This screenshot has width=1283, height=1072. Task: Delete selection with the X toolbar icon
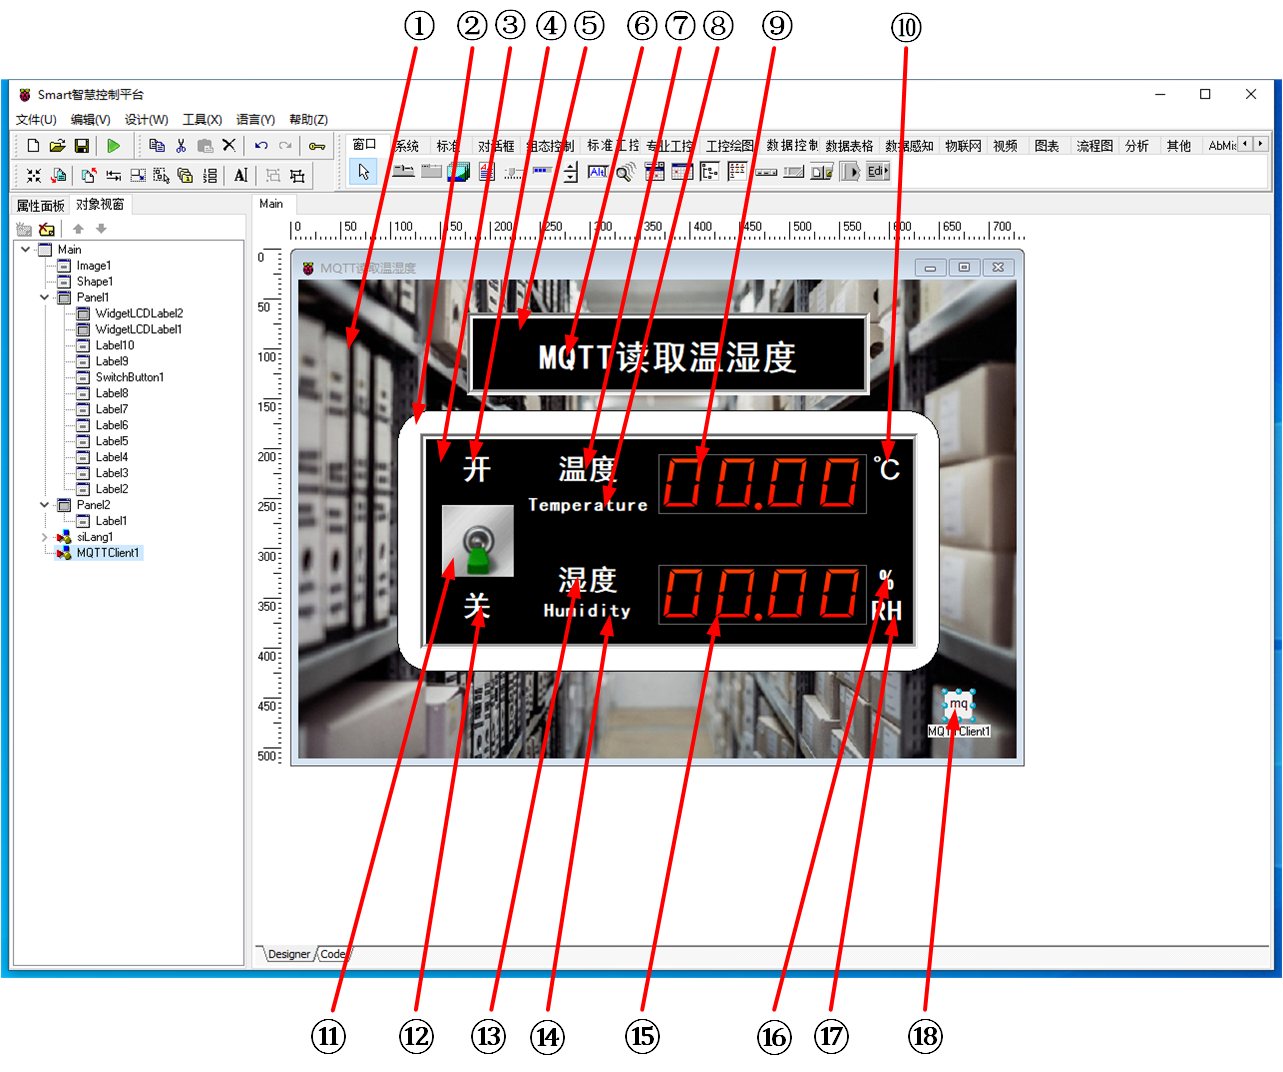pos(229,146)
